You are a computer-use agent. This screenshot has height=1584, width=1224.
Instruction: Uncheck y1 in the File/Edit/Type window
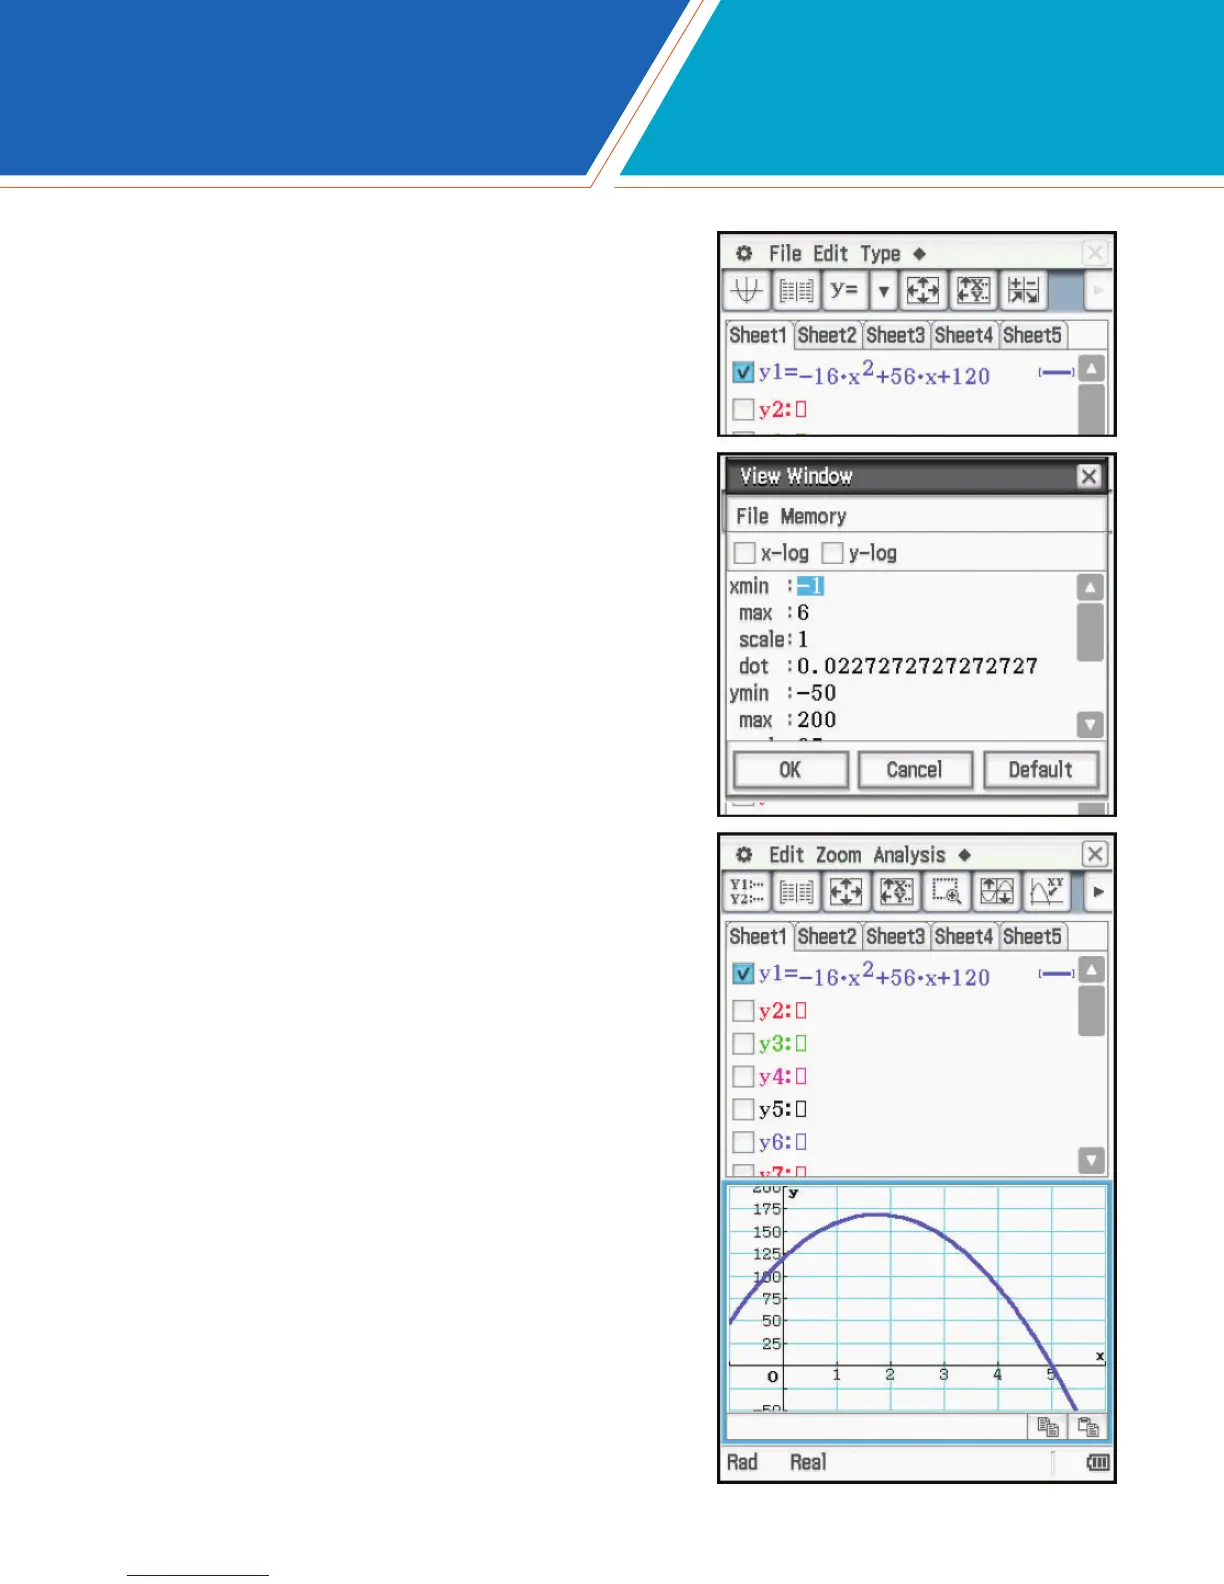[x=742, y=373]
